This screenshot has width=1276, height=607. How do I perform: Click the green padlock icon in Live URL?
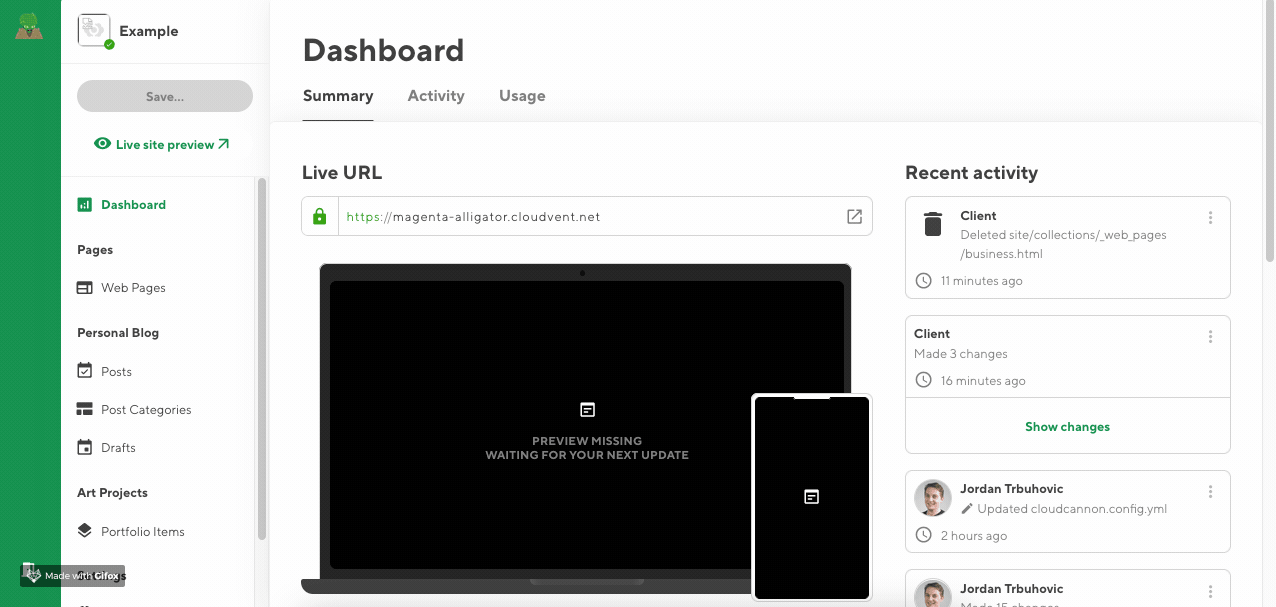tap(320, 216)
